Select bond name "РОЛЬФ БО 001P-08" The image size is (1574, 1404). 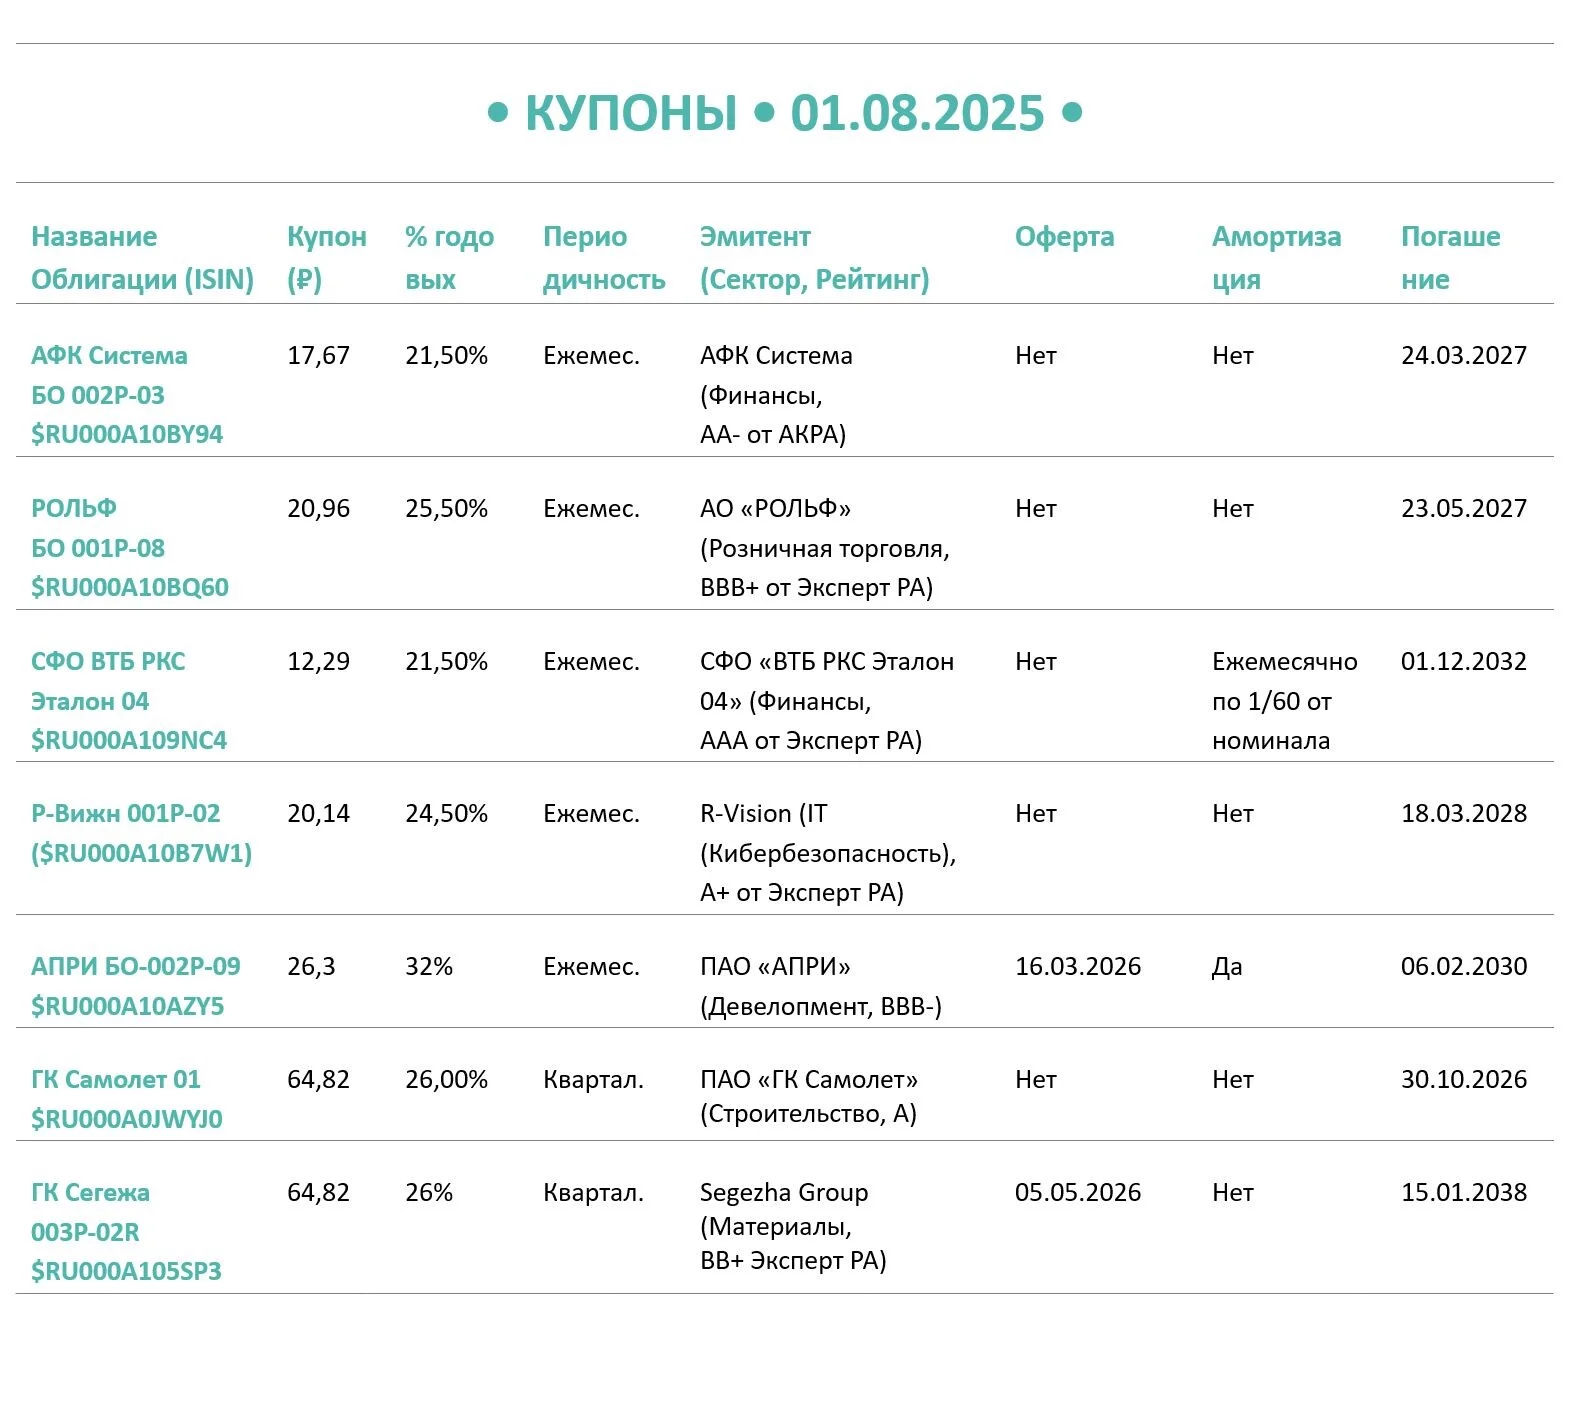click(x=98, y=528)
